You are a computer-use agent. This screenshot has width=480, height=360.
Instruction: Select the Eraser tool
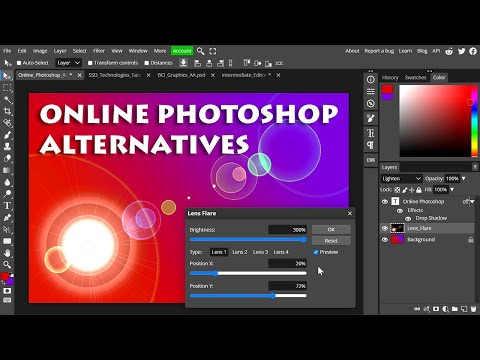(x=7, y=158)
